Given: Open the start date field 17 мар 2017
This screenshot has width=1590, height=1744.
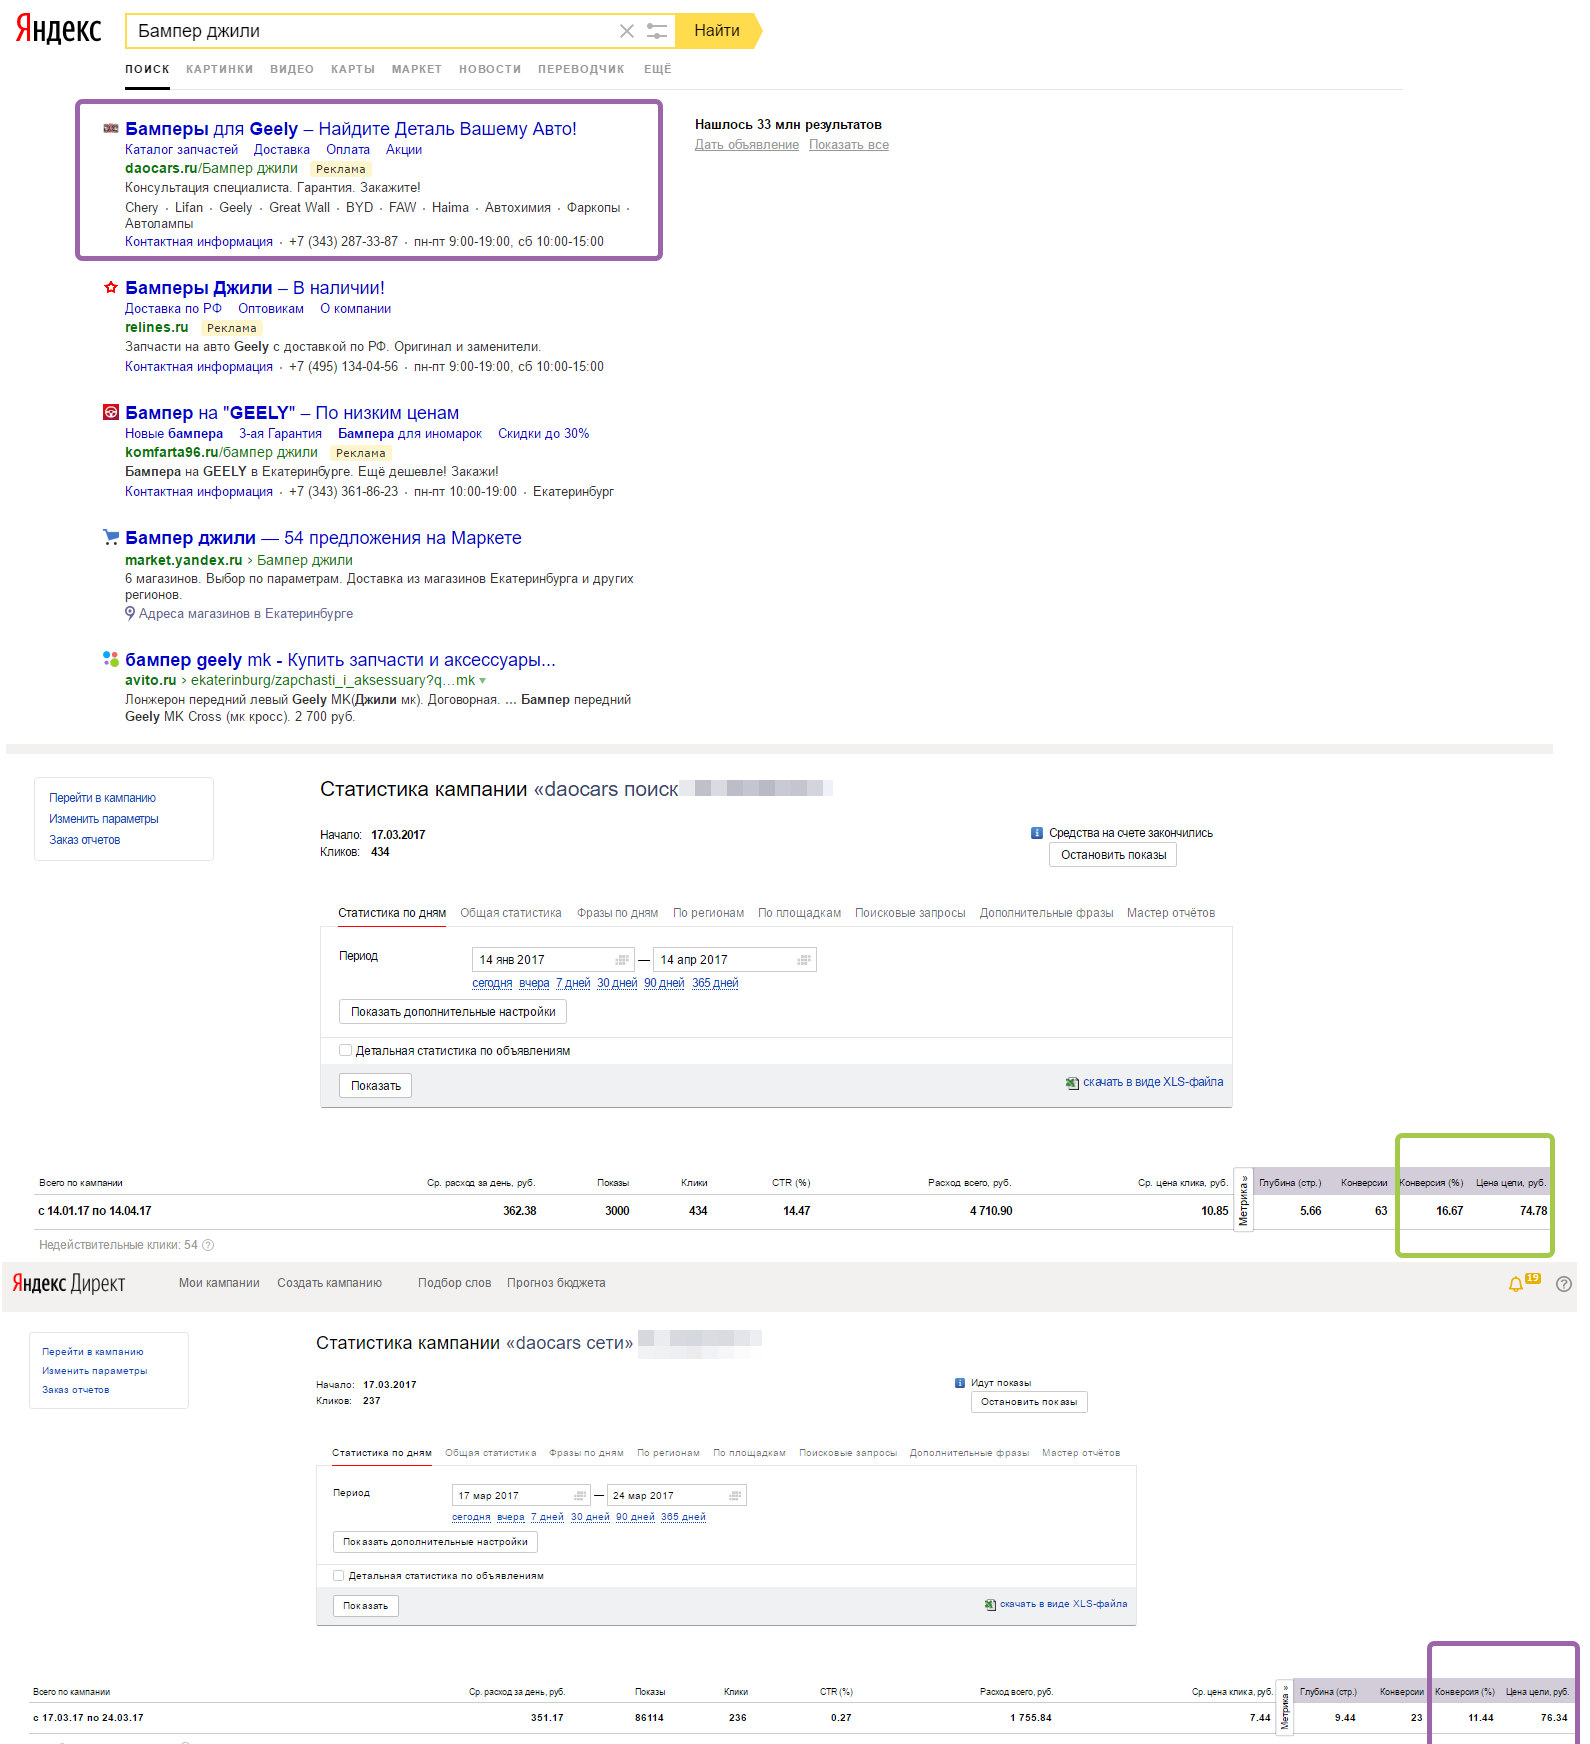Looking at the screenshot, I should 521,1496.
